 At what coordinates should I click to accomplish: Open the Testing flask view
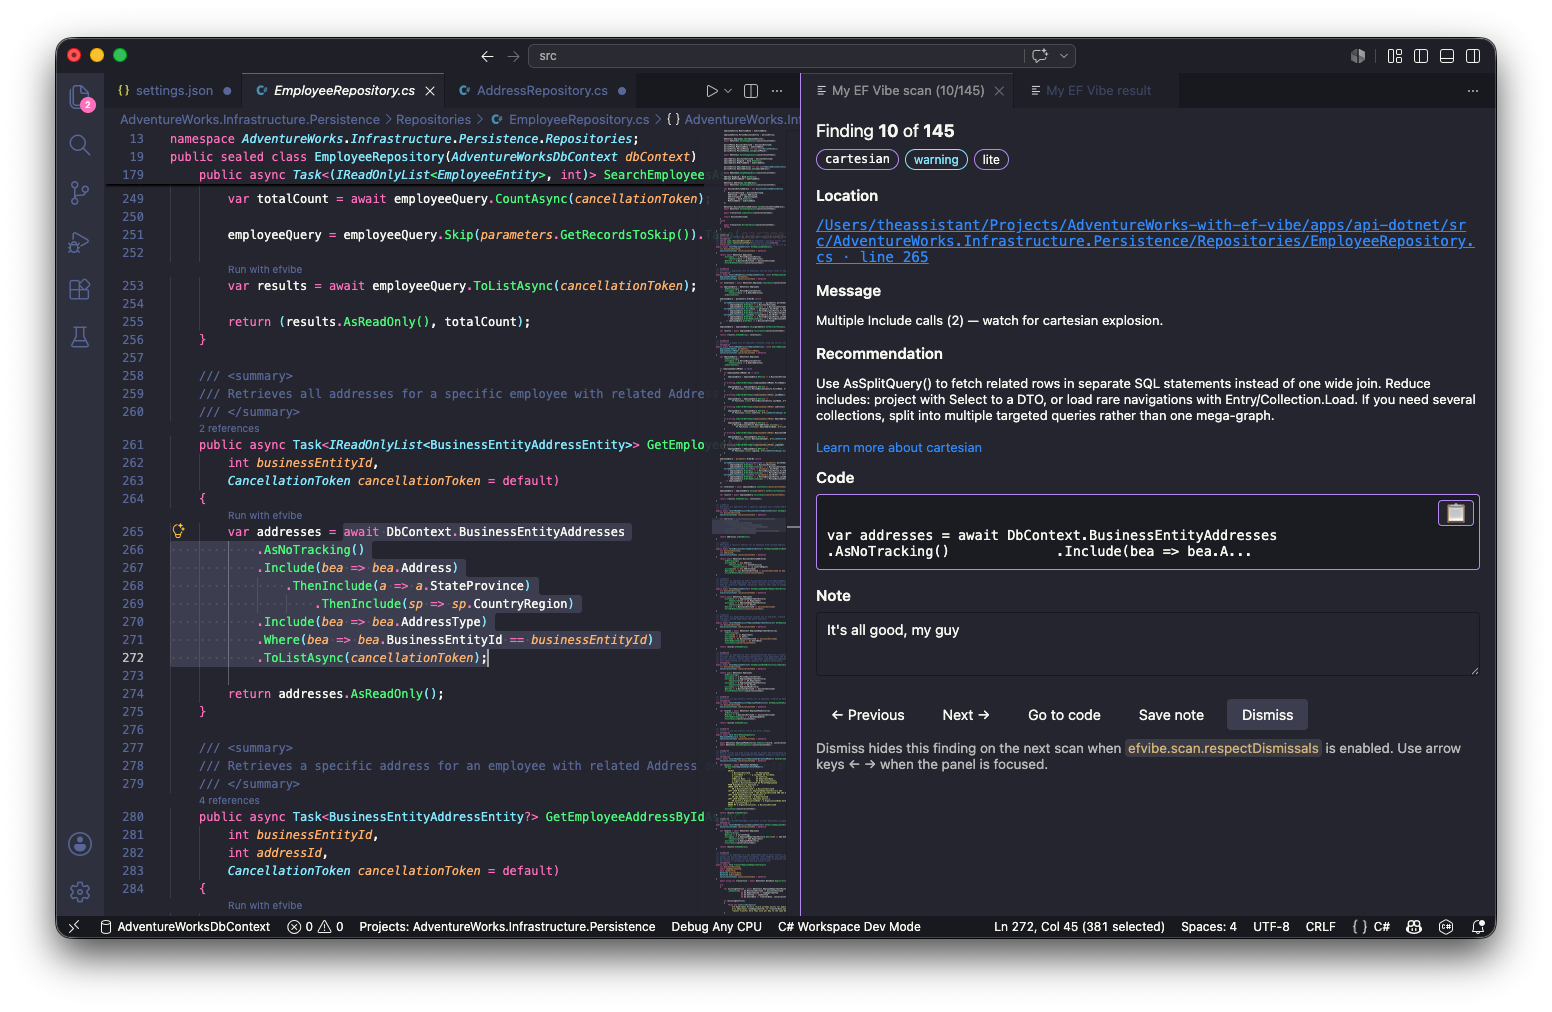click(80, 337)
